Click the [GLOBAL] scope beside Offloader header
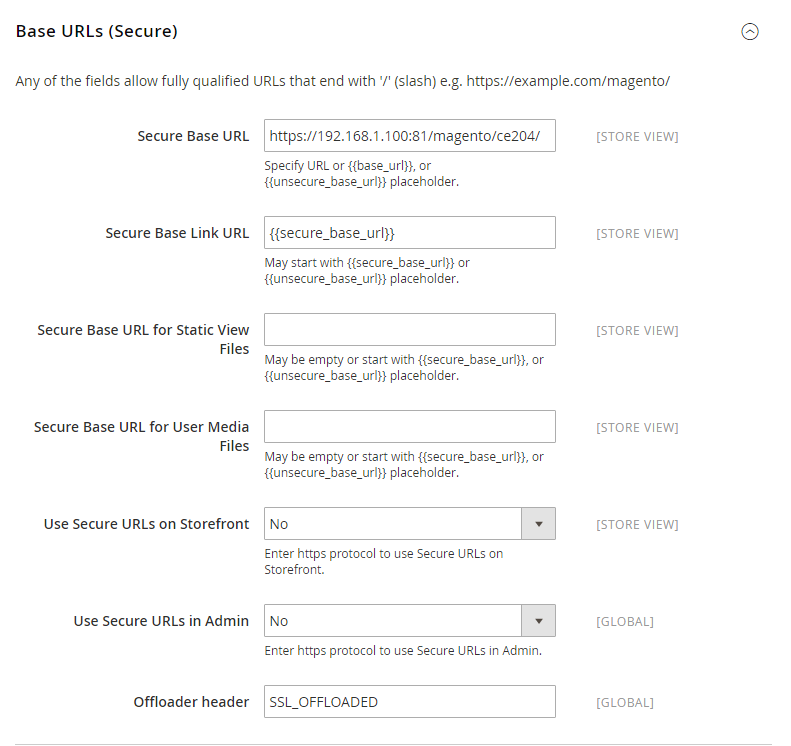 [625, 703]
